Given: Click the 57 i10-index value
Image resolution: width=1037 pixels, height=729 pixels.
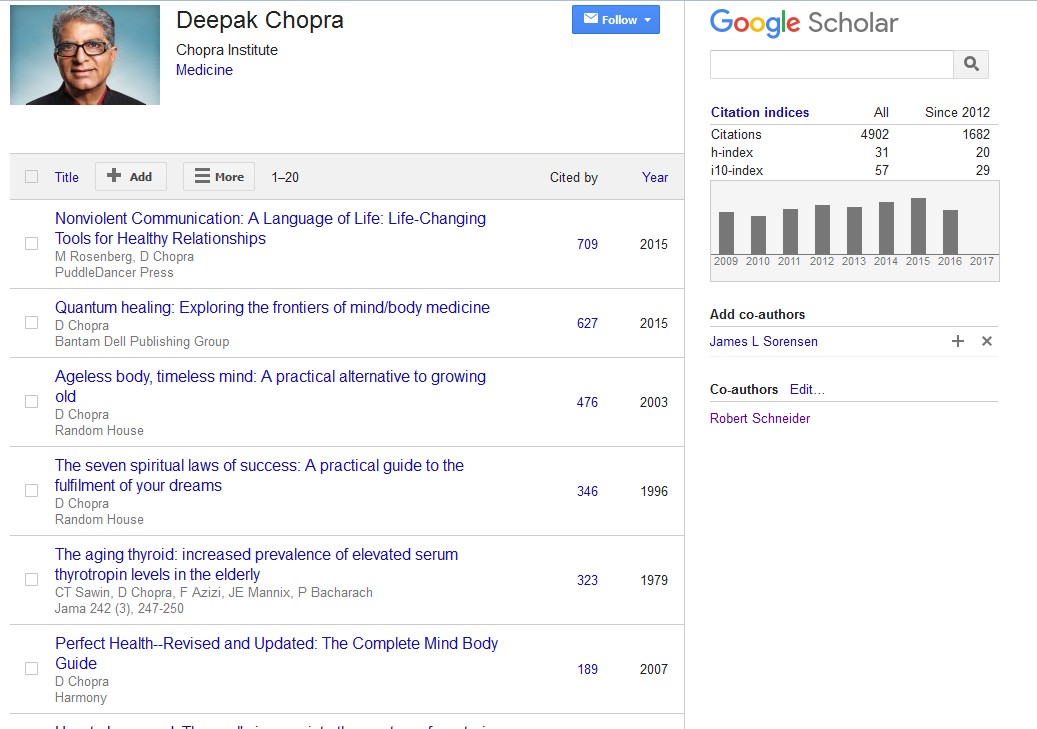Looking at the screenshot, I should pyautogui.click(x=882, y=170).
